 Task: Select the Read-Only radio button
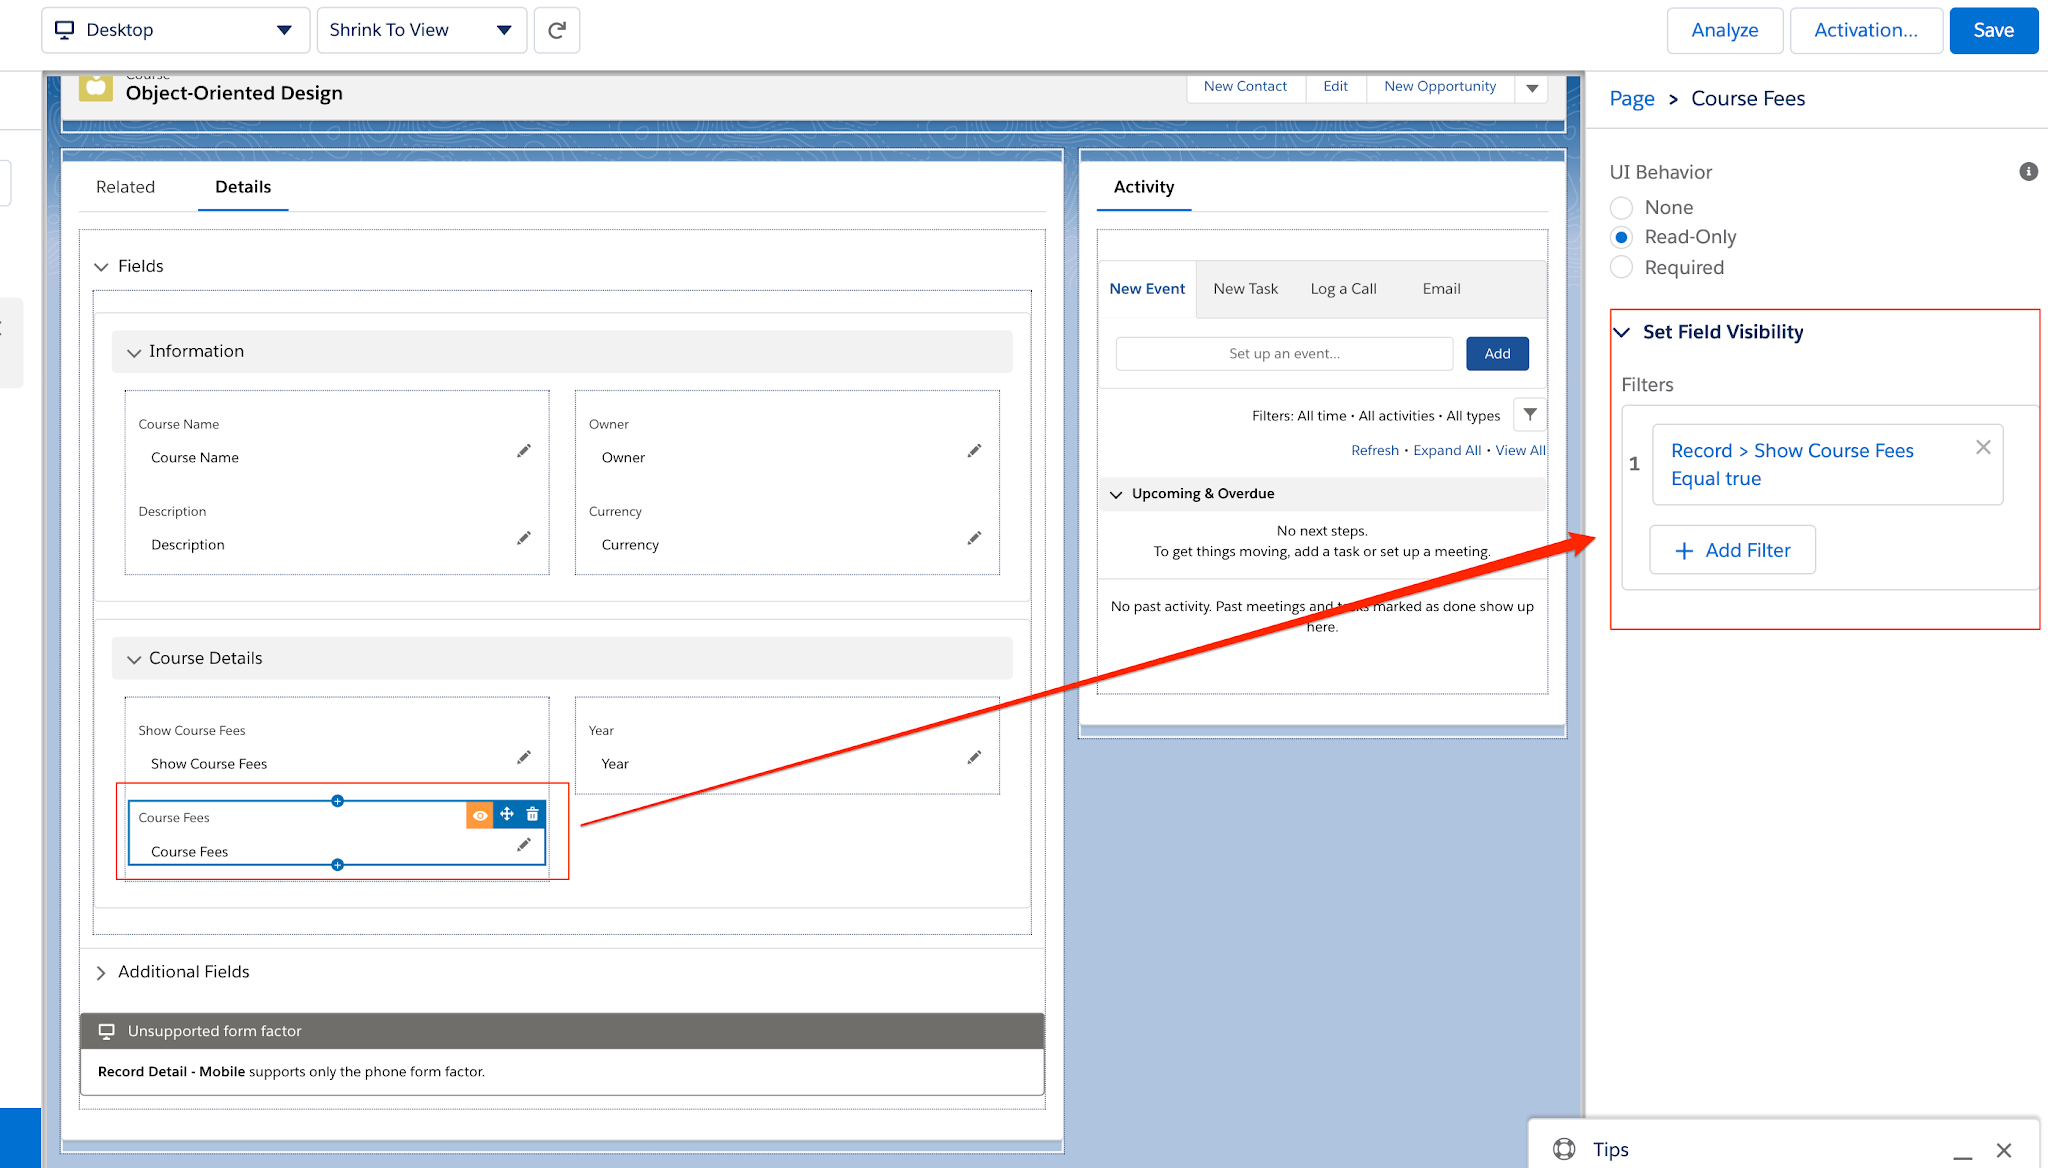tap(1621, 237)
